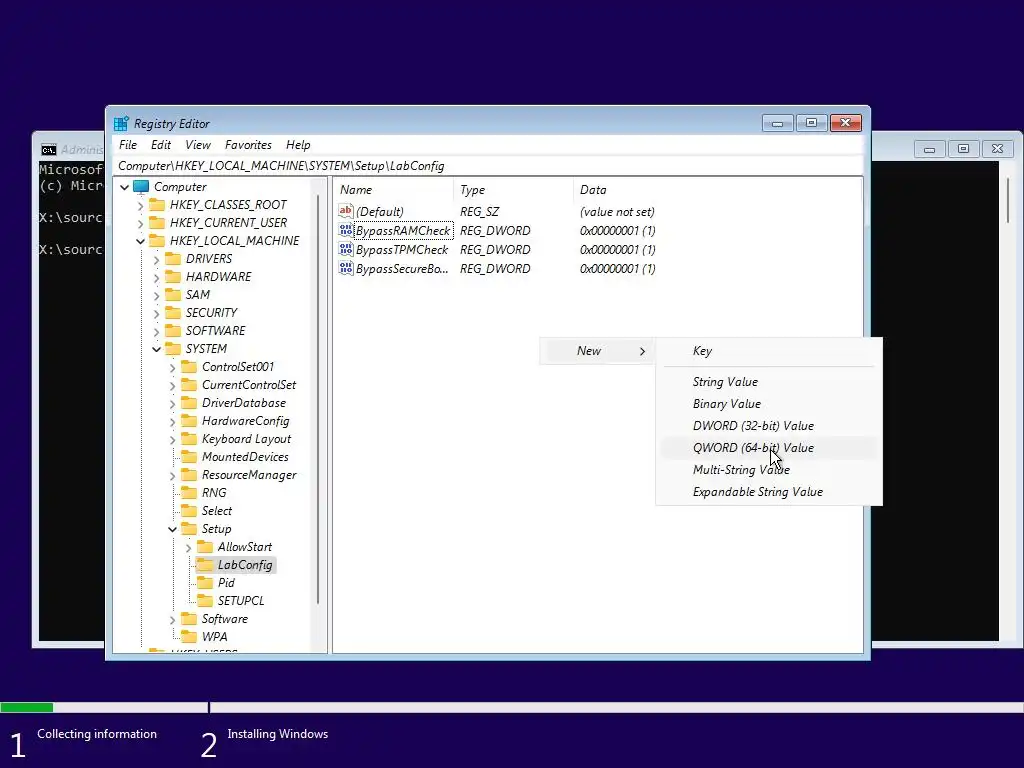Expand the ControlSet001 key arrow
The height and width of the screenshot is (768, 1024).
pos(172,367)
